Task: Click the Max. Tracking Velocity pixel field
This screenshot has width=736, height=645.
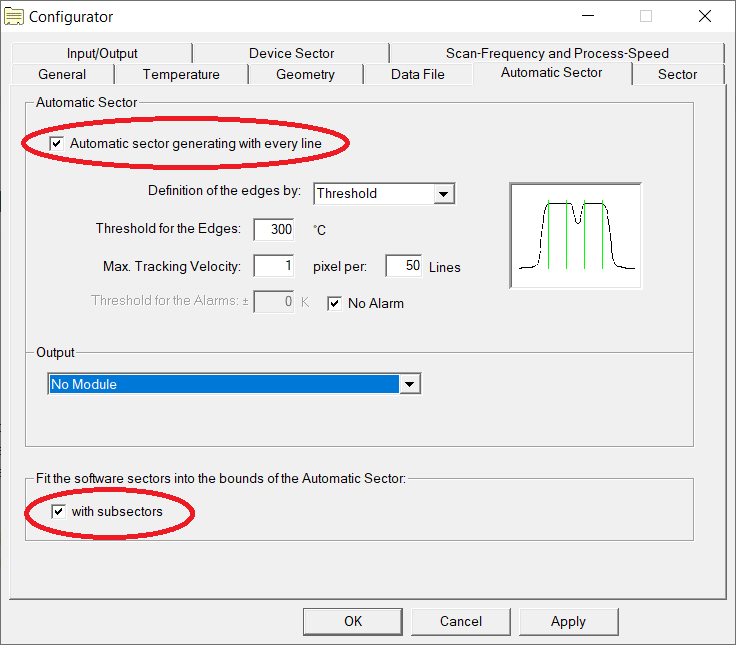Action: tap(274, 266)
